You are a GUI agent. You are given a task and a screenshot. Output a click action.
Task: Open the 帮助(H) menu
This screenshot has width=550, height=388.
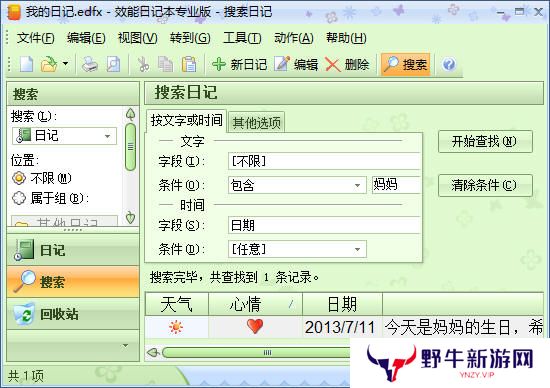pos(346,38)
